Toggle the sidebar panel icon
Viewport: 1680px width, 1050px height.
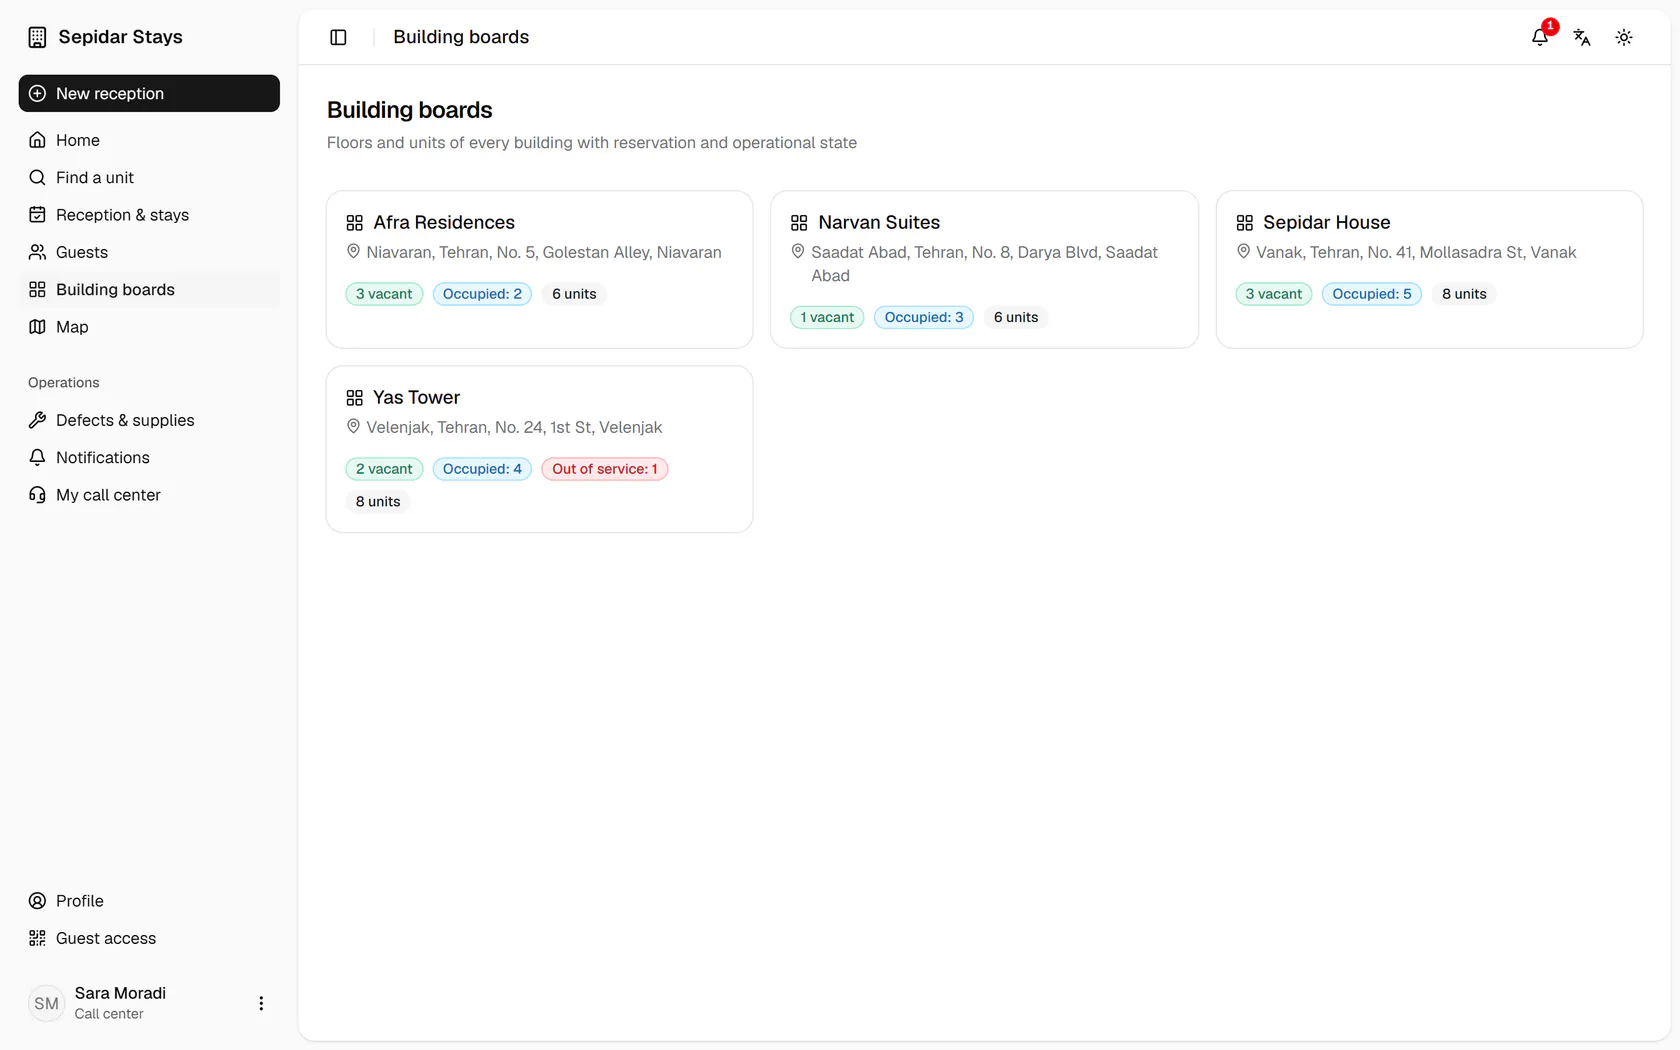pyautogui.click(x=338, y=37)
